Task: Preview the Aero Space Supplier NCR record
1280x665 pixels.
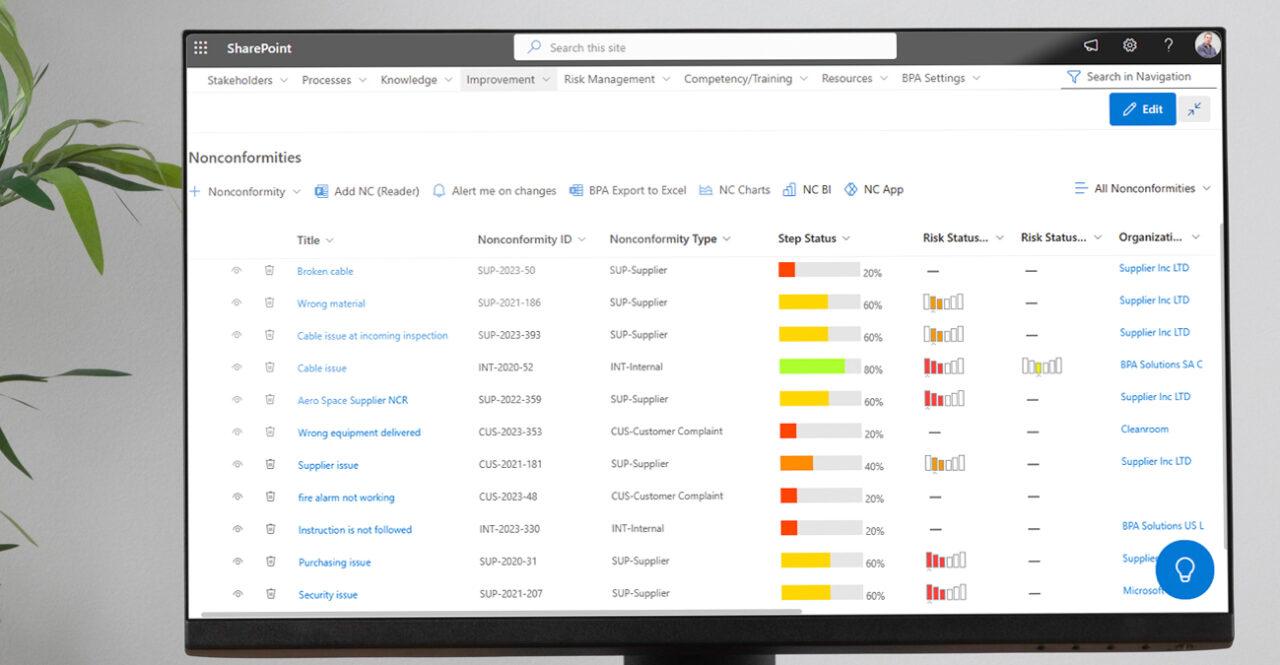Action: (237, 399)
